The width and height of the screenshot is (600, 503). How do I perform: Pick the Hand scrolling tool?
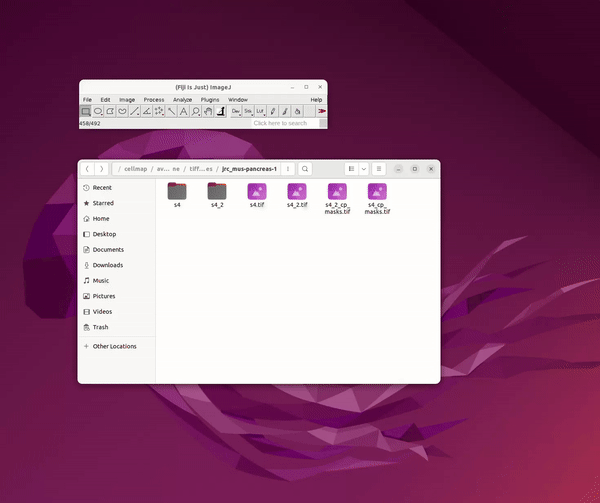(207, 111)
